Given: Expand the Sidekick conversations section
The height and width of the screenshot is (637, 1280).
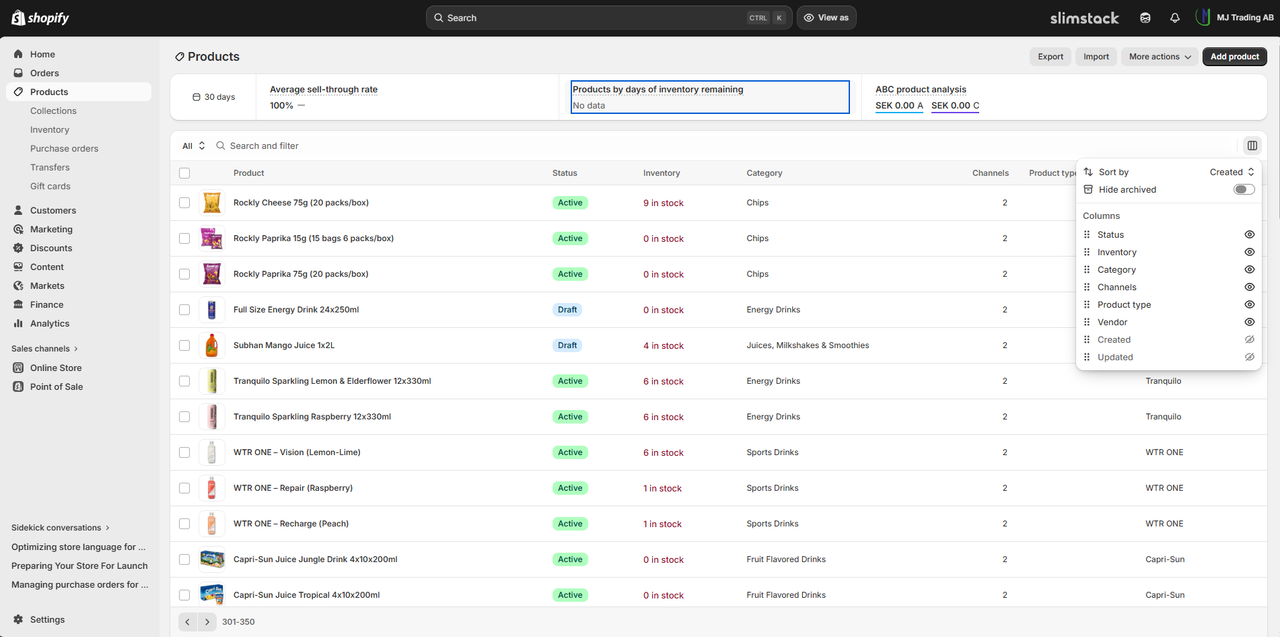Looking at the screenshot, I should pos(61,528).
